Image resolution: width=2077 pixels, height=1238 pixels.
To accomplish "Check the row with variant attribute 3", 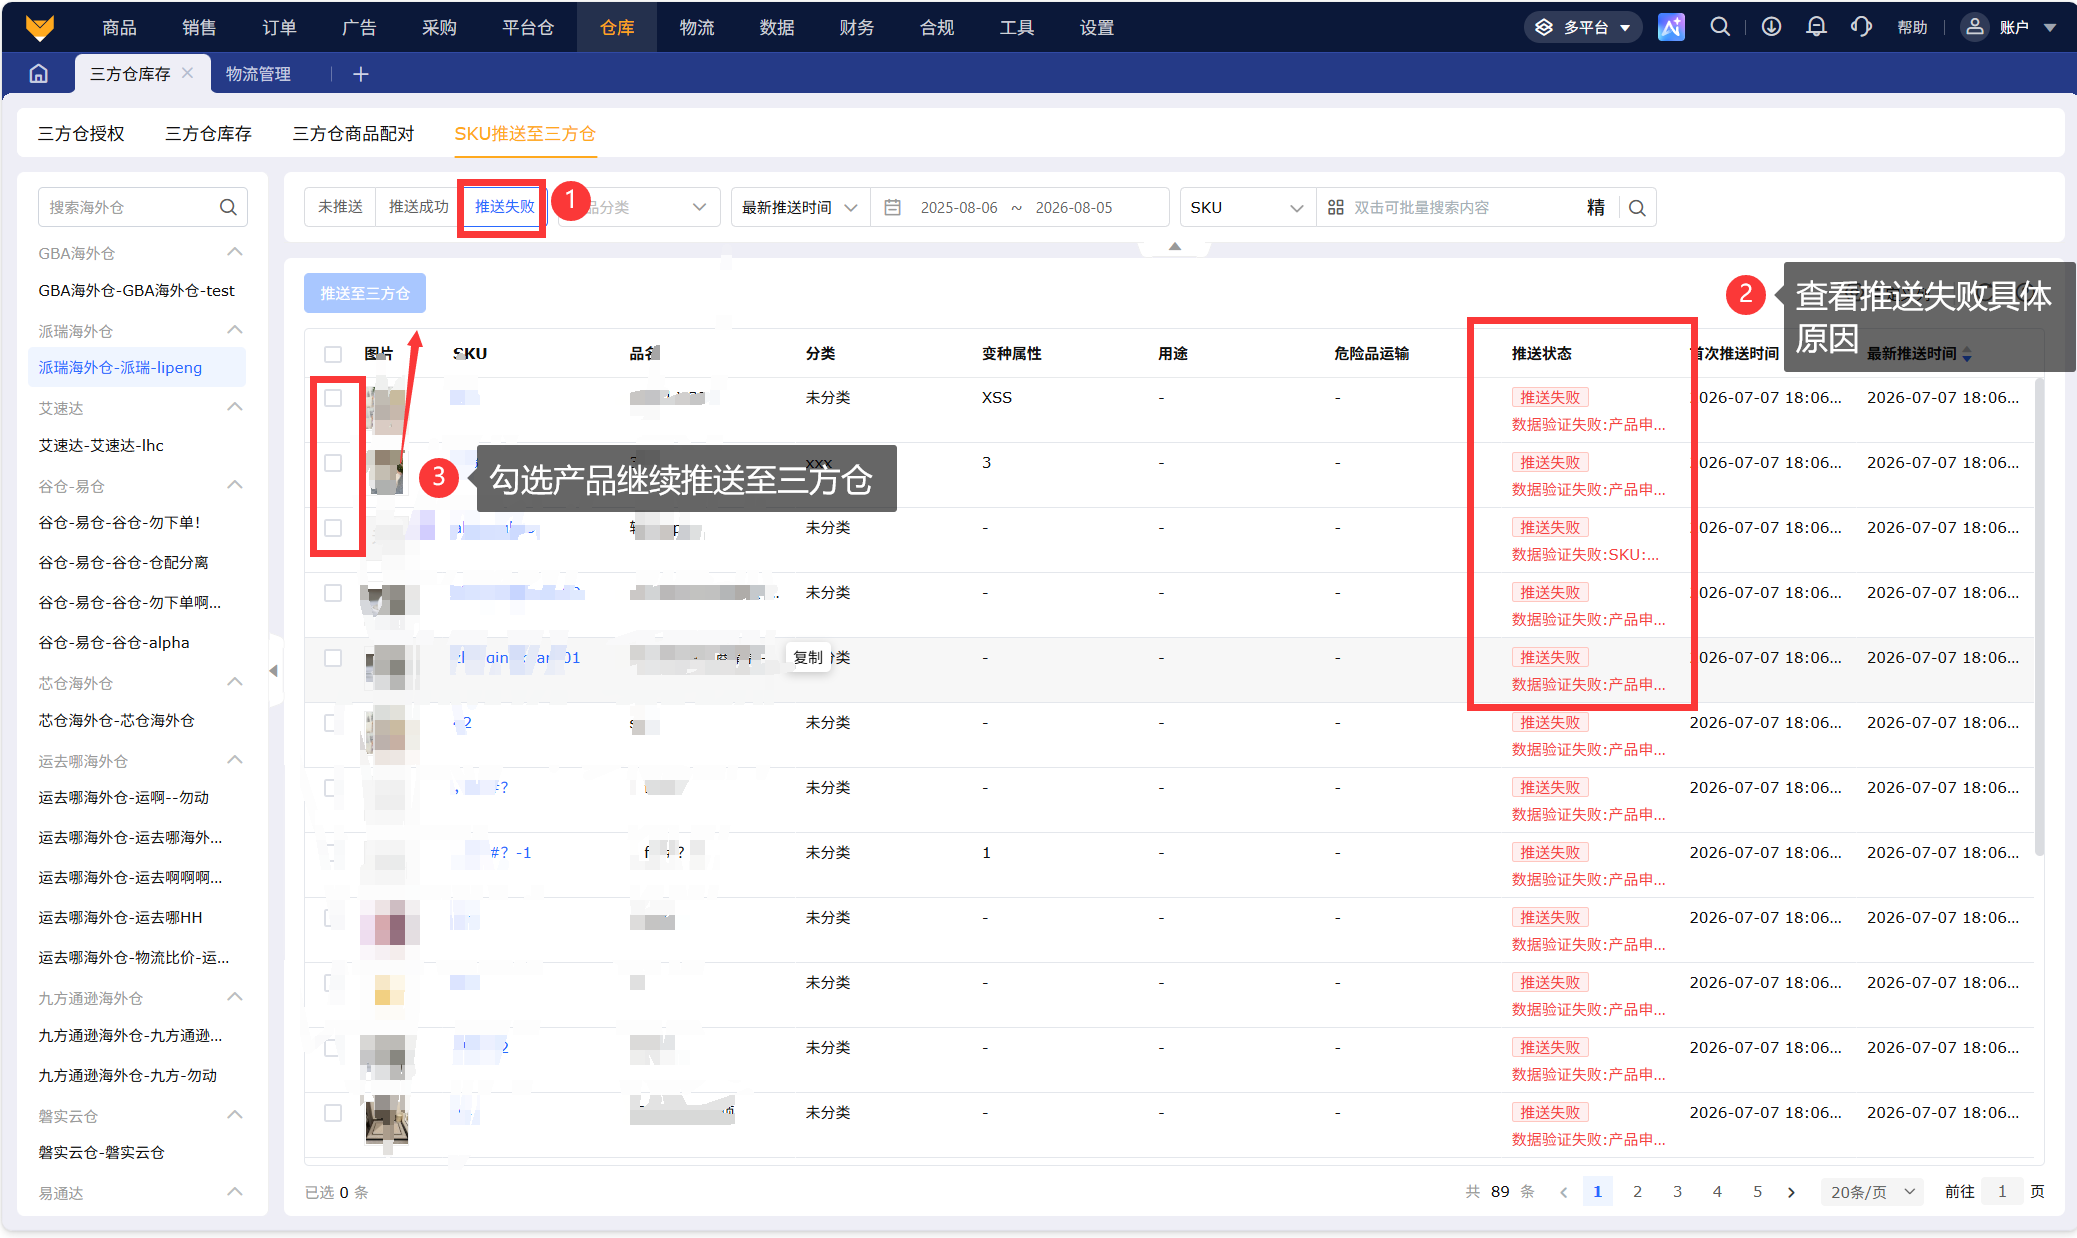I will (x=333, y=463).
